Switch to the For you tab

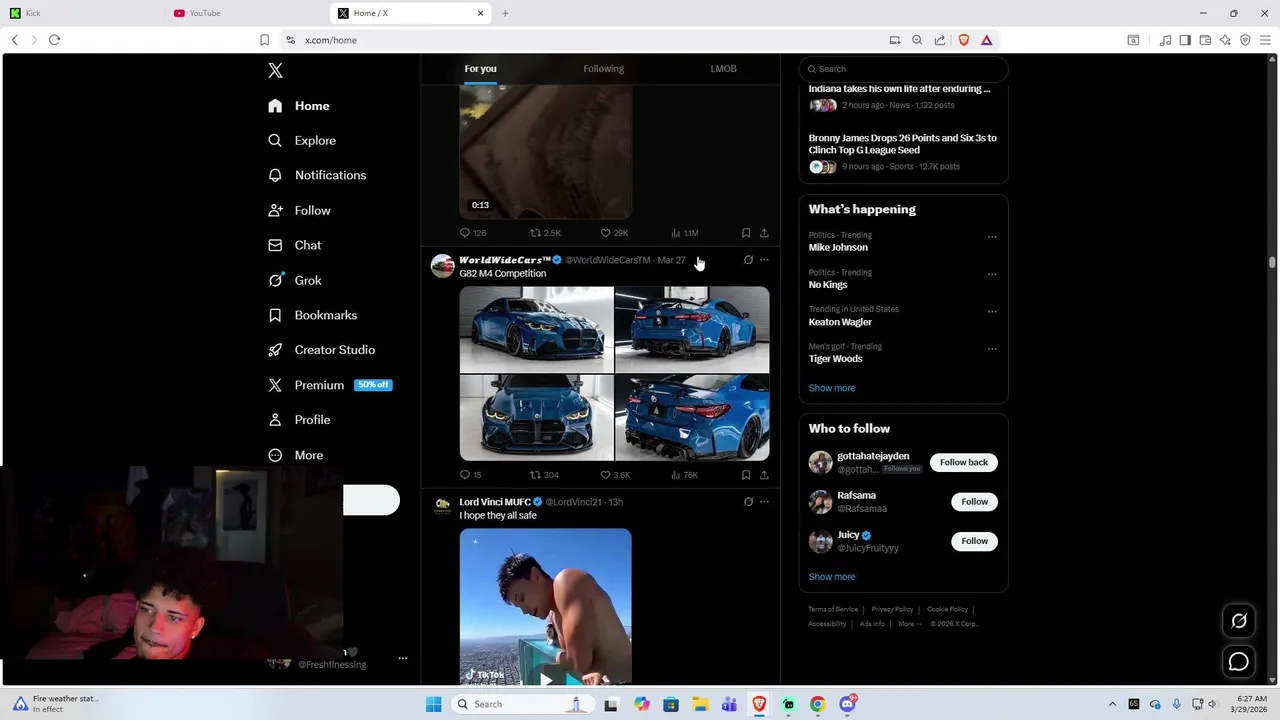[480, 69]
